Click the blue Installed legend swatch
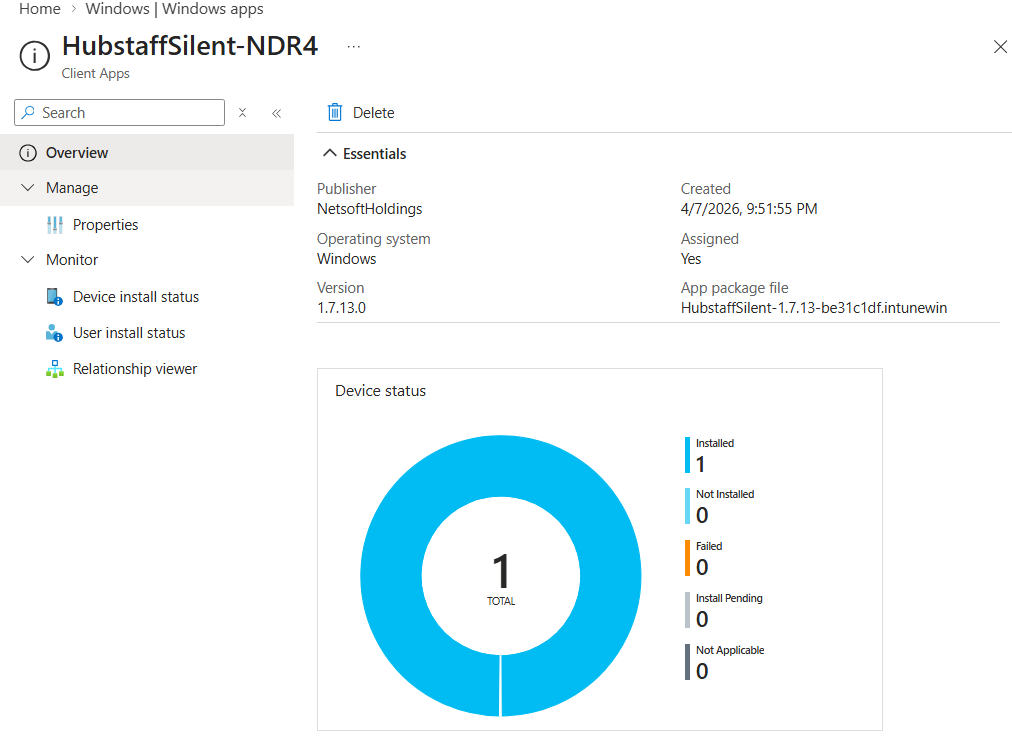Viewport: 1012px width, 754px height. pos(687,454)
